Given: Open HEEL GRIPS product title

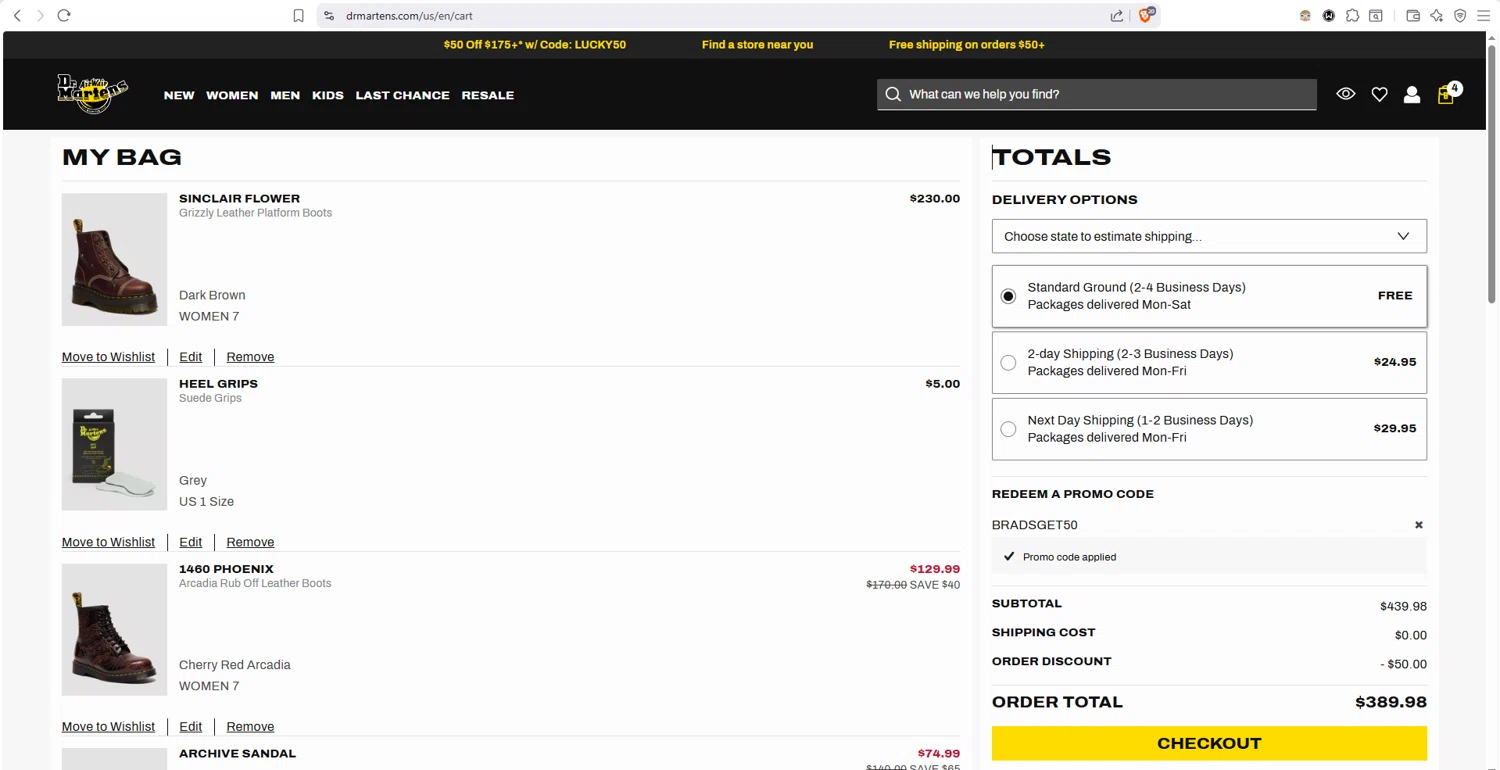Looking at the screenshot, I should [218, 384].
